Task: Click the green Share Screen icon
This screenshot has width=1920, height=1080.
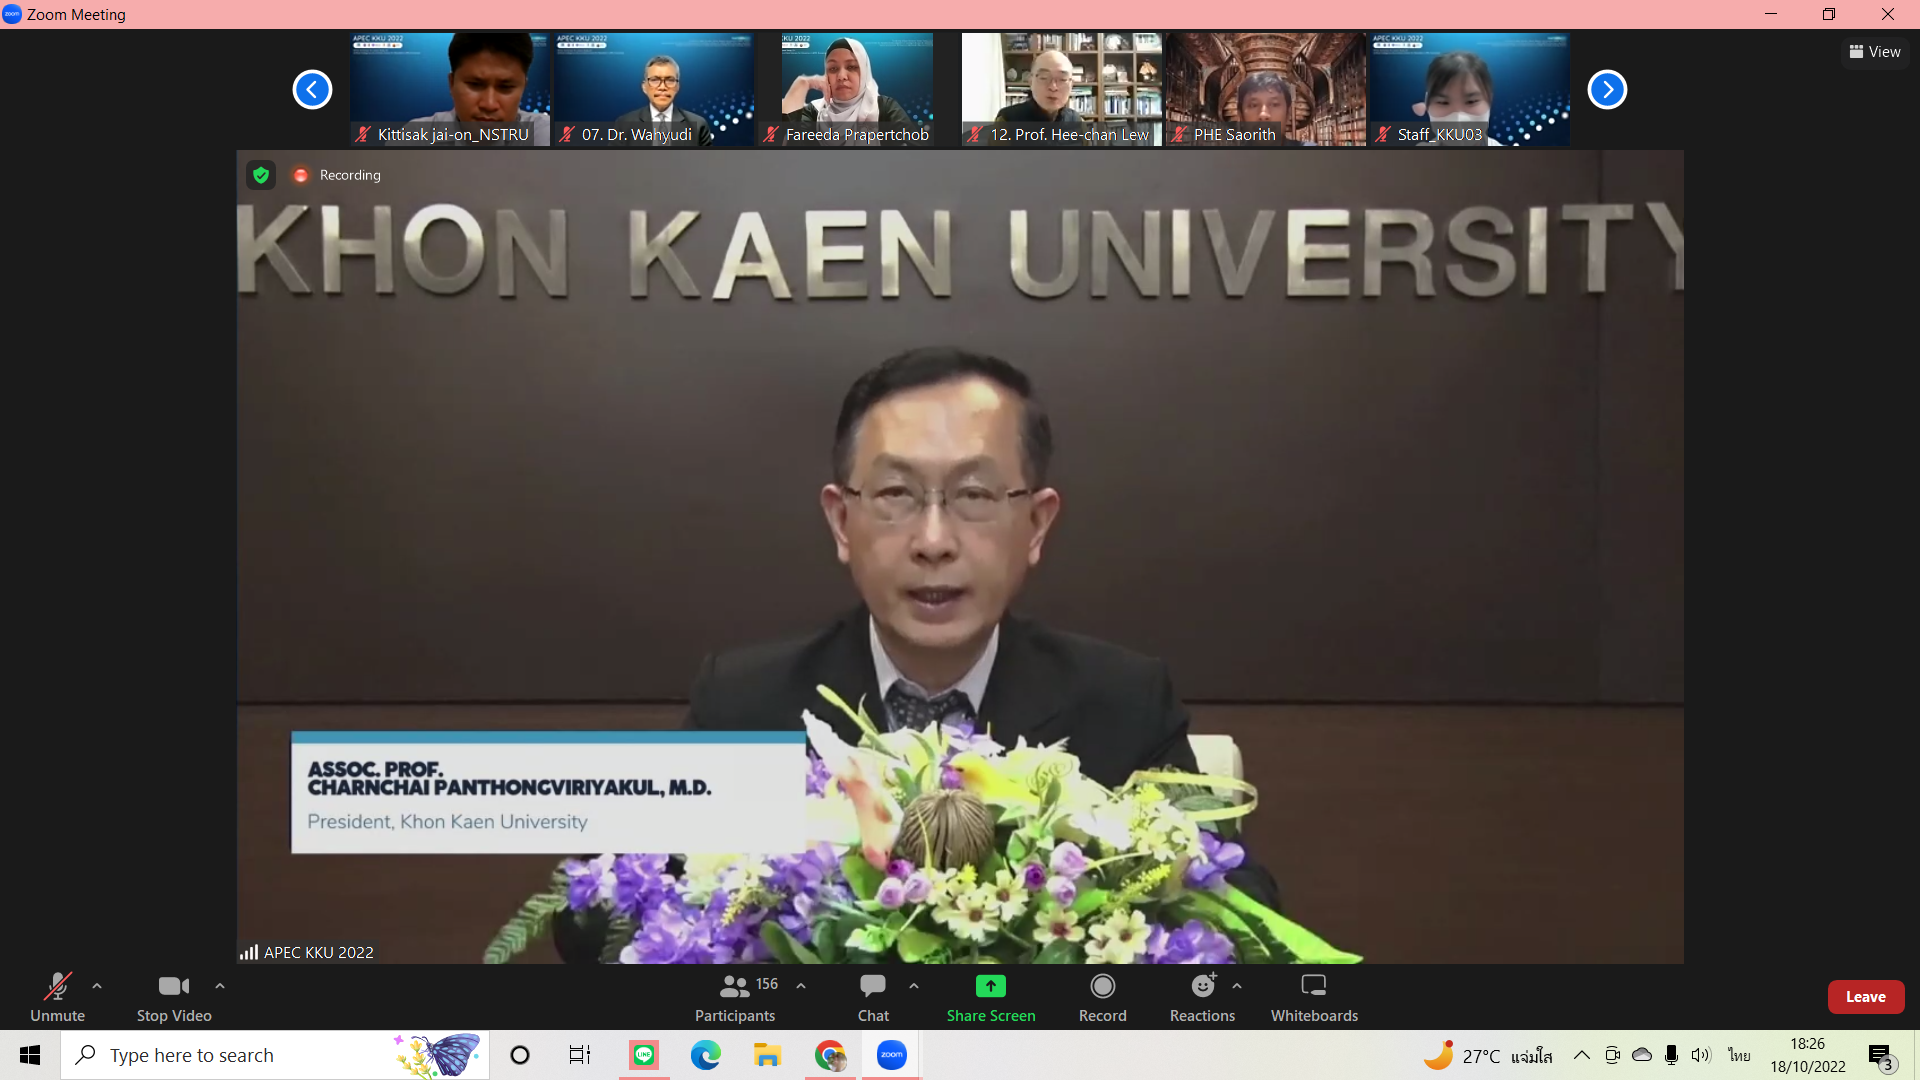Action: (x=990, y=986)
